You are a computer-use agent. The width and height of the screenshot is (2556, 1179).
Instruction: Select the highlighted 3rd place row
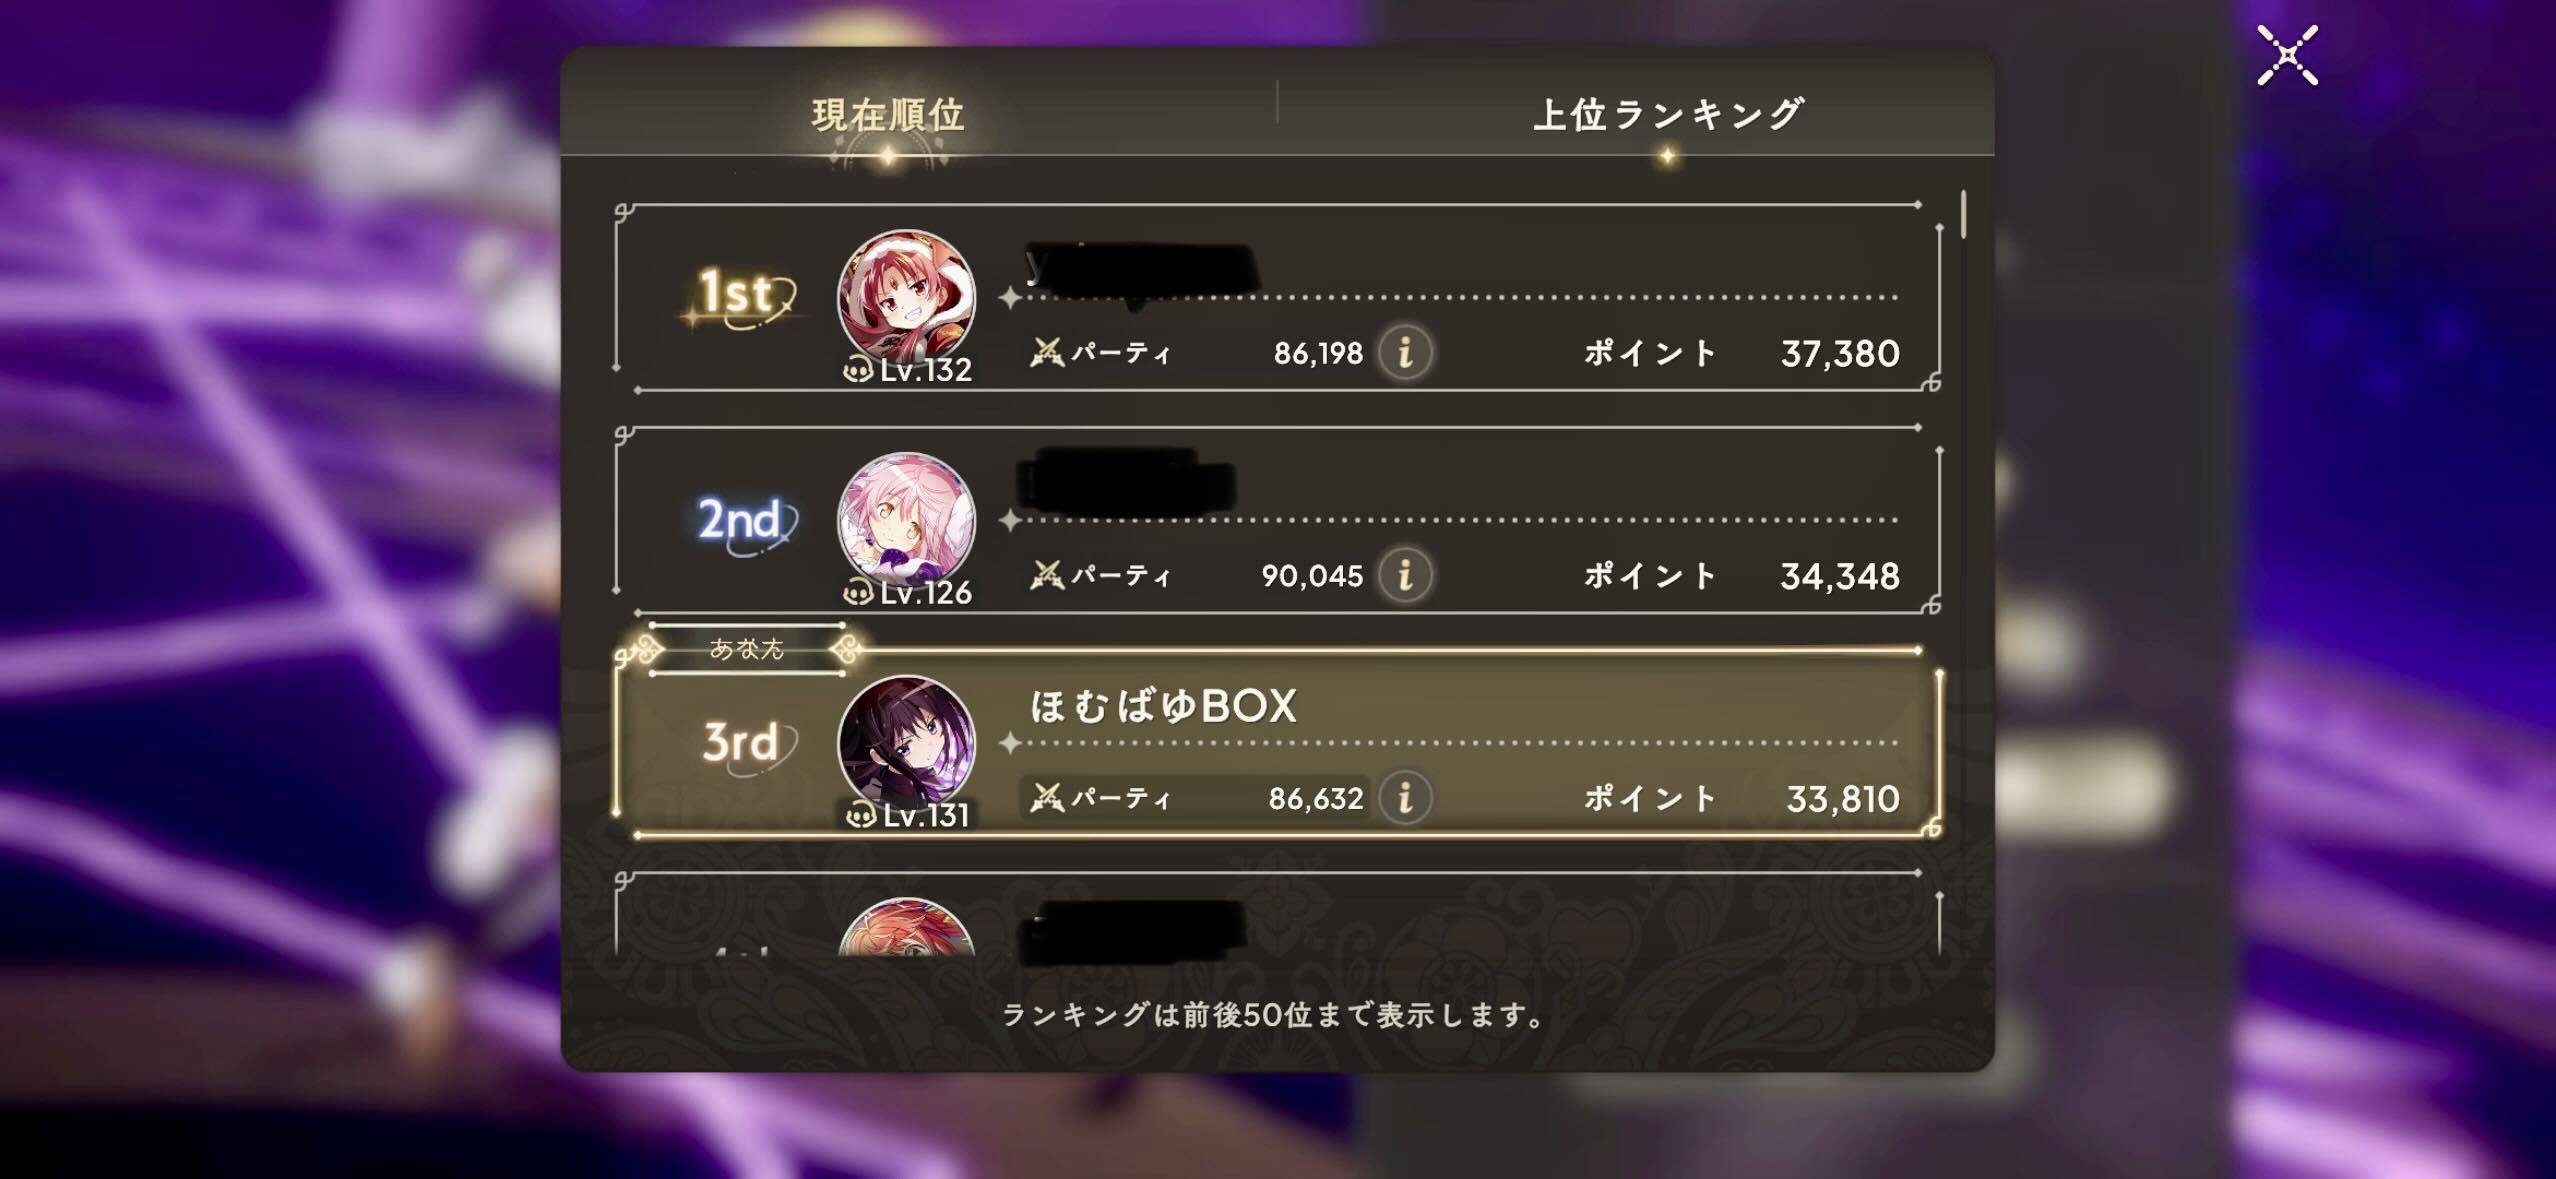point(1277,744)
